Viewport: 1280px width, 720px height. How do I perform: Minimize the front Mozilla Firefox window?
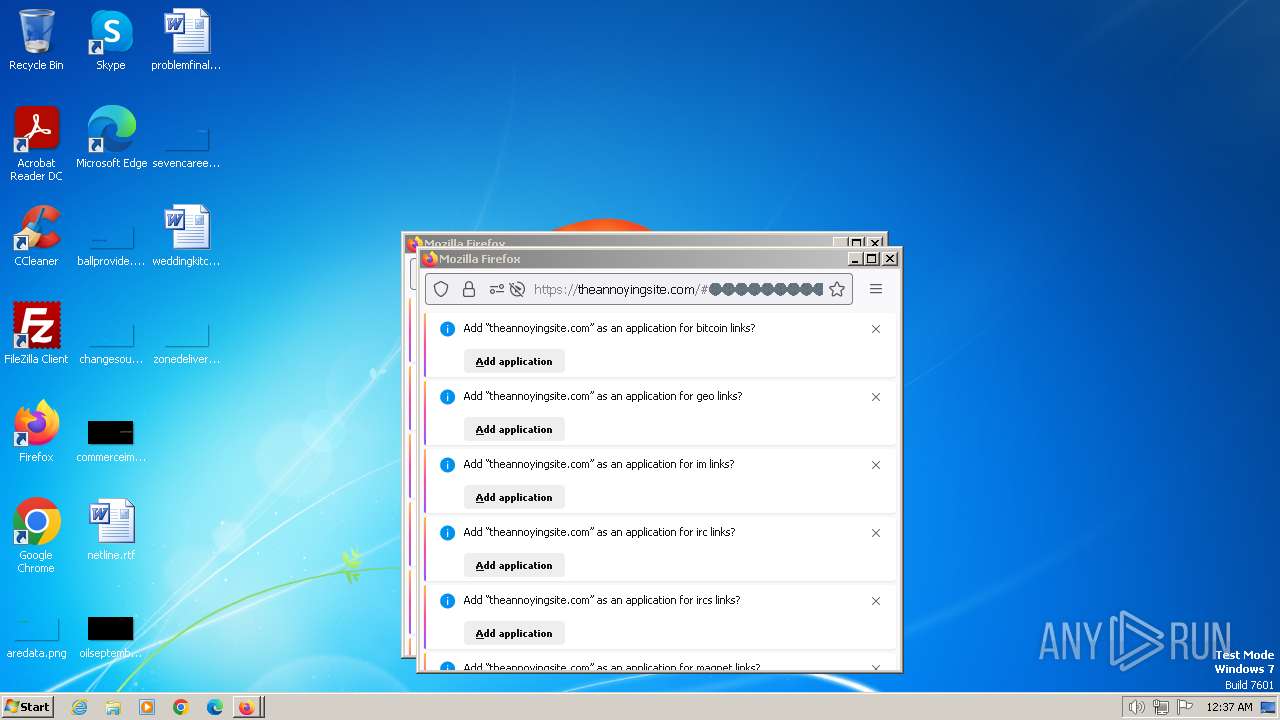coord(856,258)
